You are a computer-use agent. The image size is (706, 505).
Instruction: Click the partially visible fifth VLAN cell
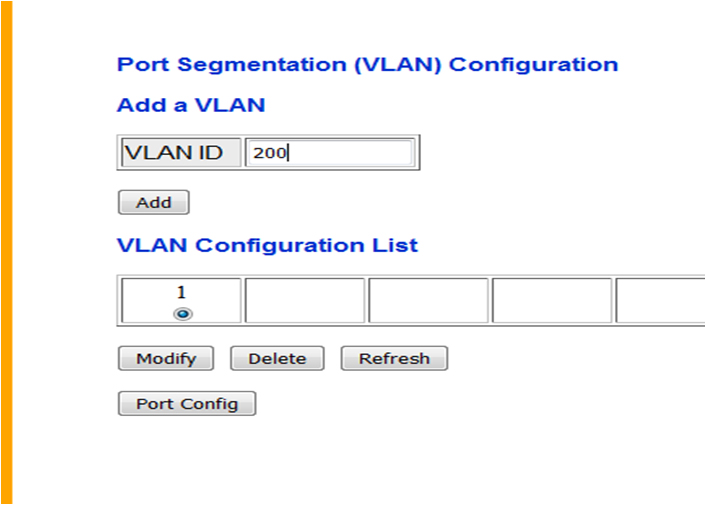661,301
